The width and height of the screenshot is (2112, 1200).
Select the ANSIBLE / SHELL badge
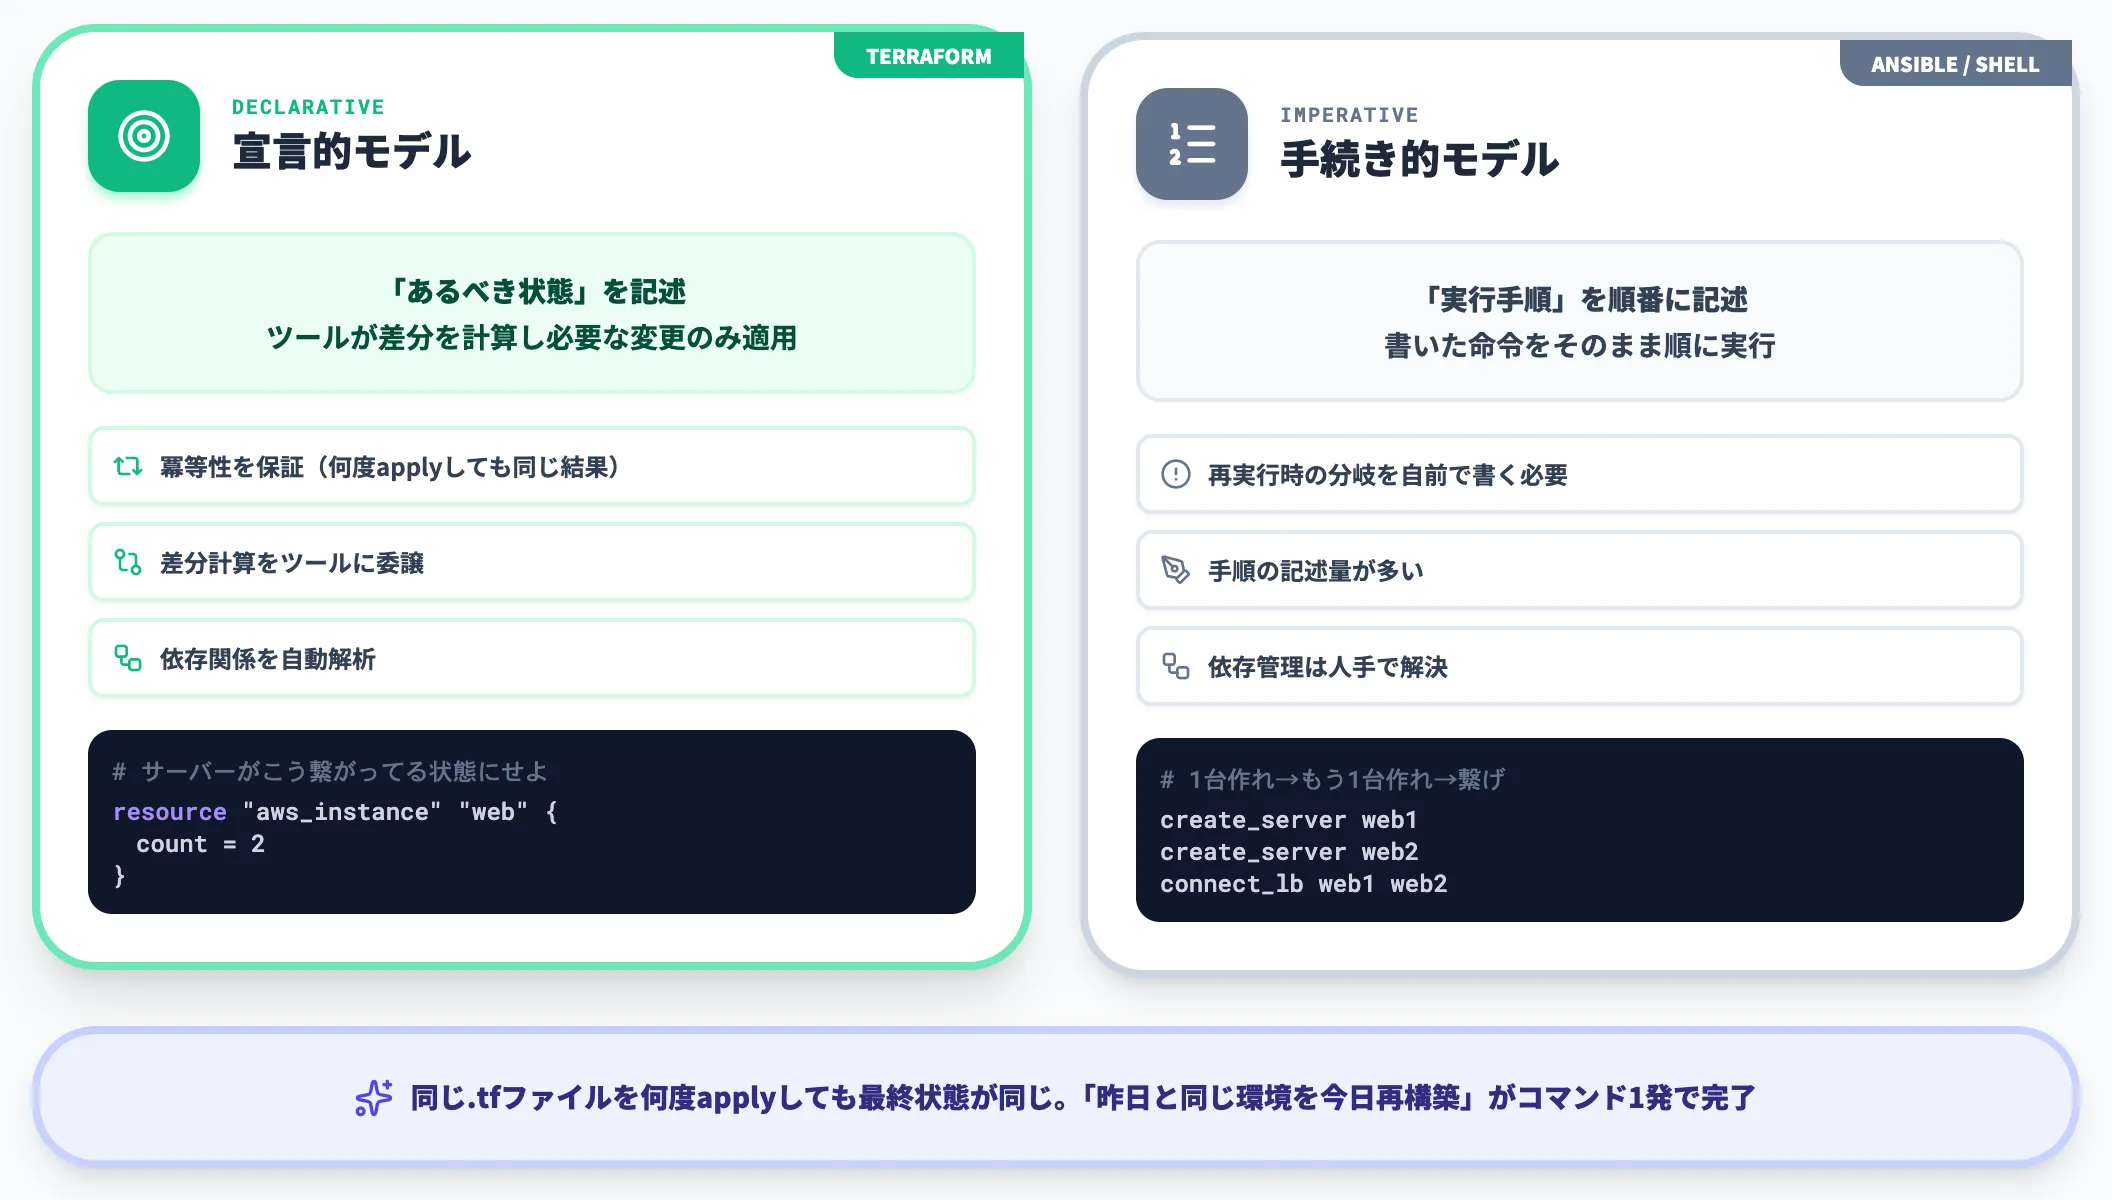[x=1955, y=64]
